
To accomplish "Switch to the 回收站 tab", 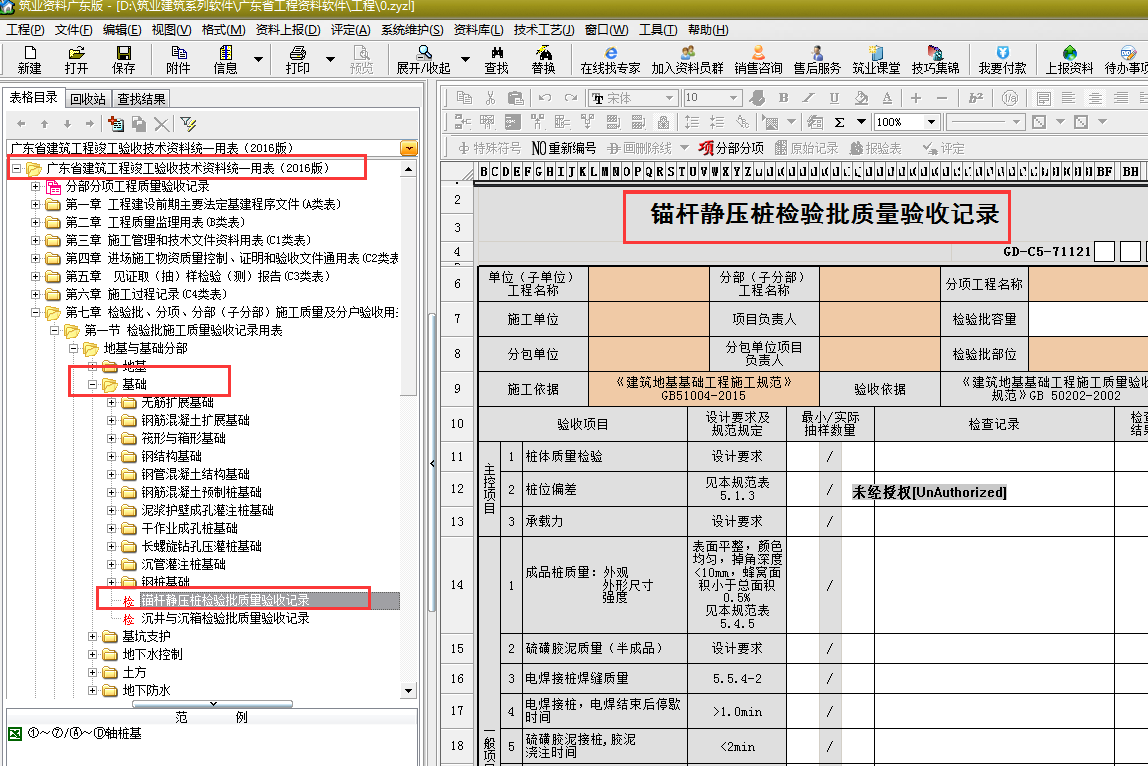I will 88,98.
